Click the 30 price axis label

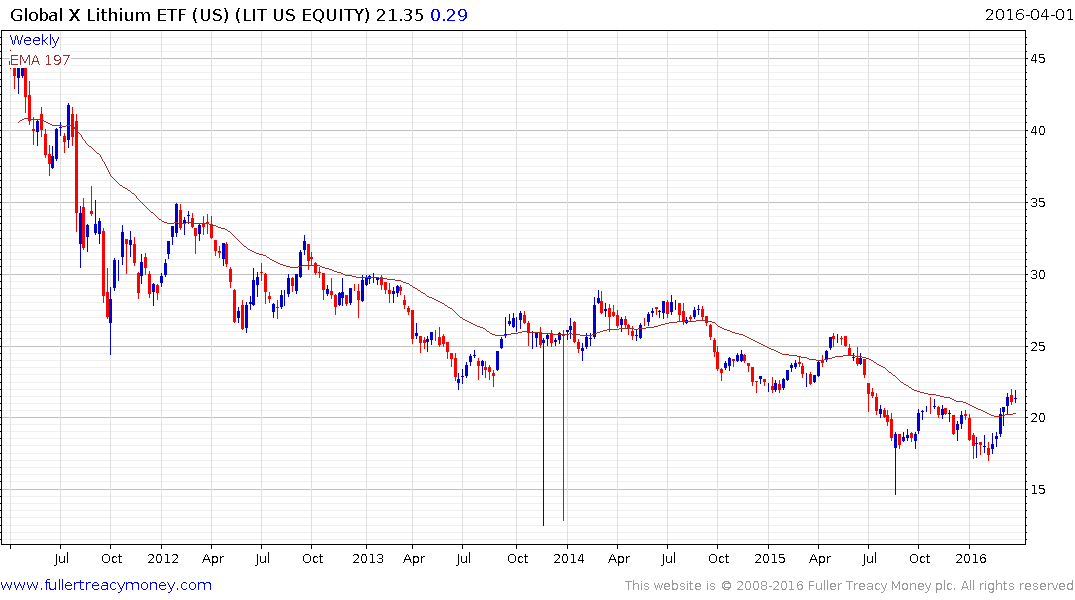(x=1037, y=275)
